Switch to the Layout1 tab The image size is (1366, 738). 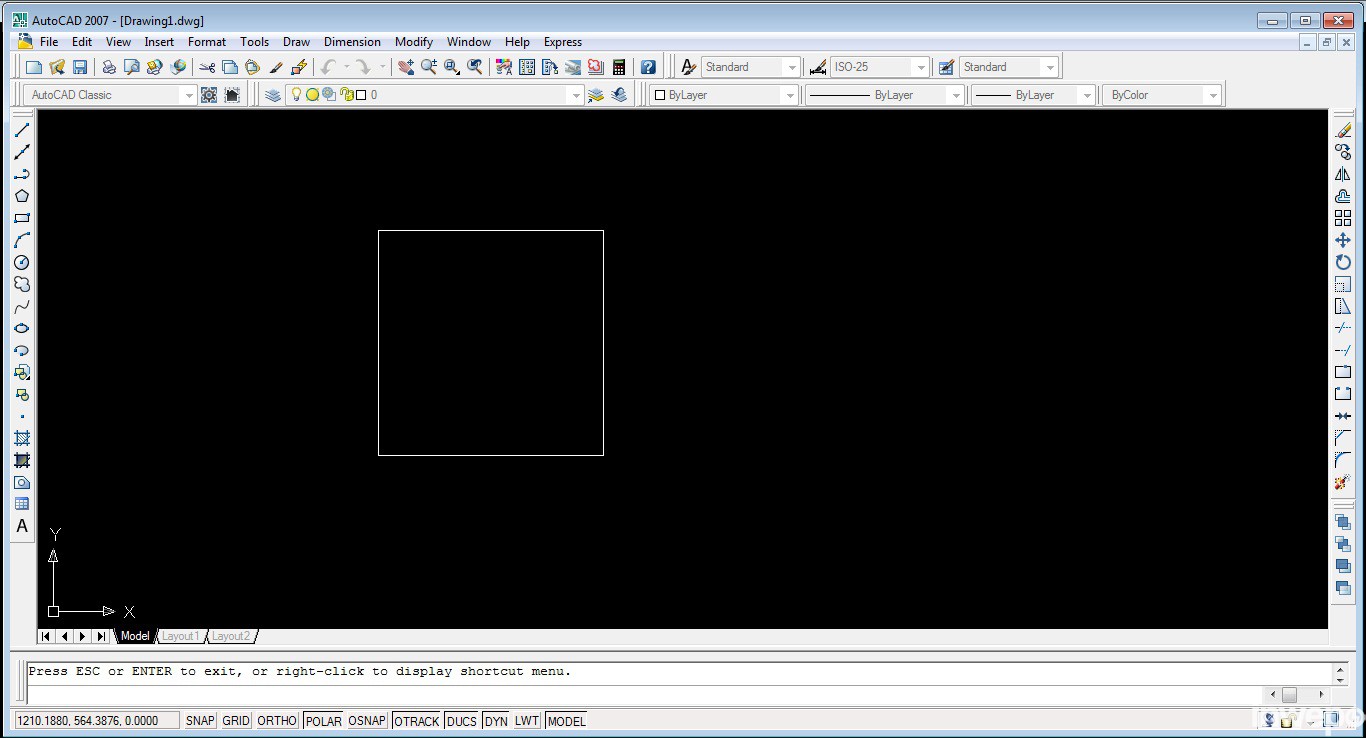coord(181,636)
